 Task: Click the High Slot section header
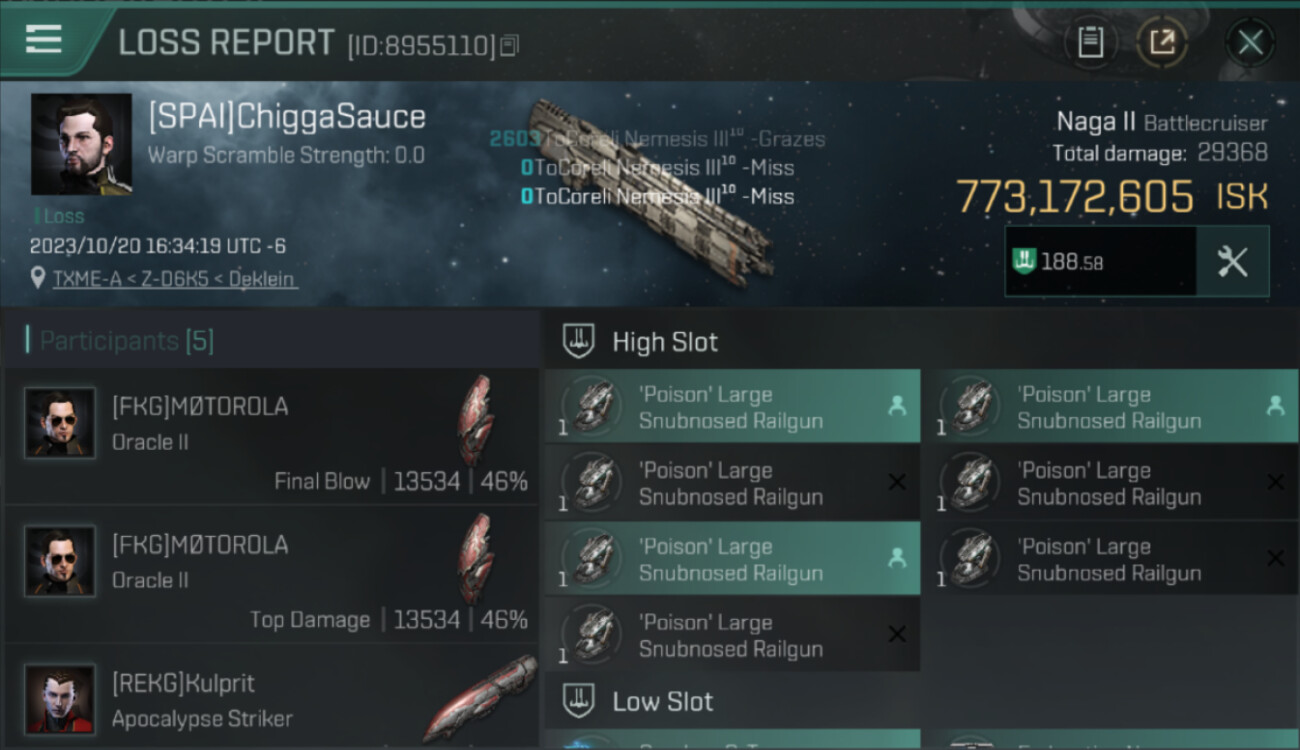[665, 342]
